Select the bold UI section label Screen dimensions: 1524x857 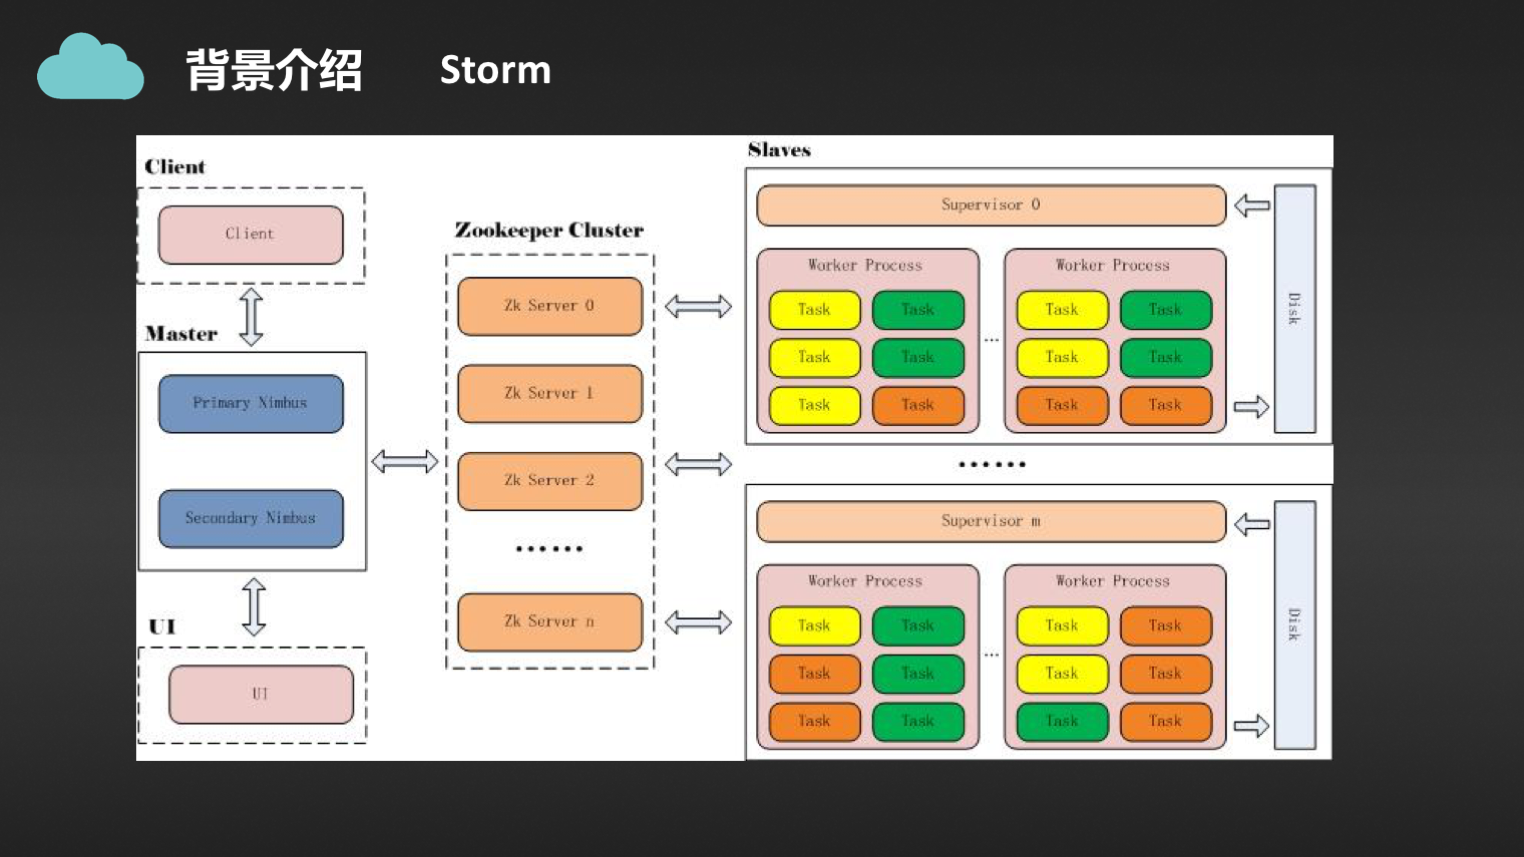coord(162,627)
